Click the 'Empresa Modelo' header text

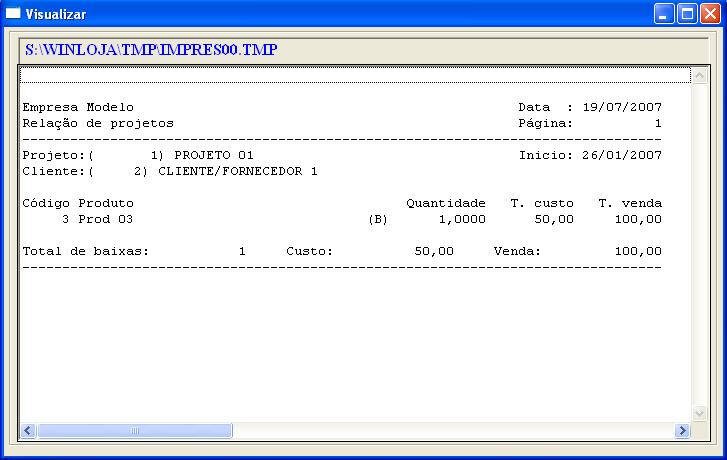coord(78,107)
